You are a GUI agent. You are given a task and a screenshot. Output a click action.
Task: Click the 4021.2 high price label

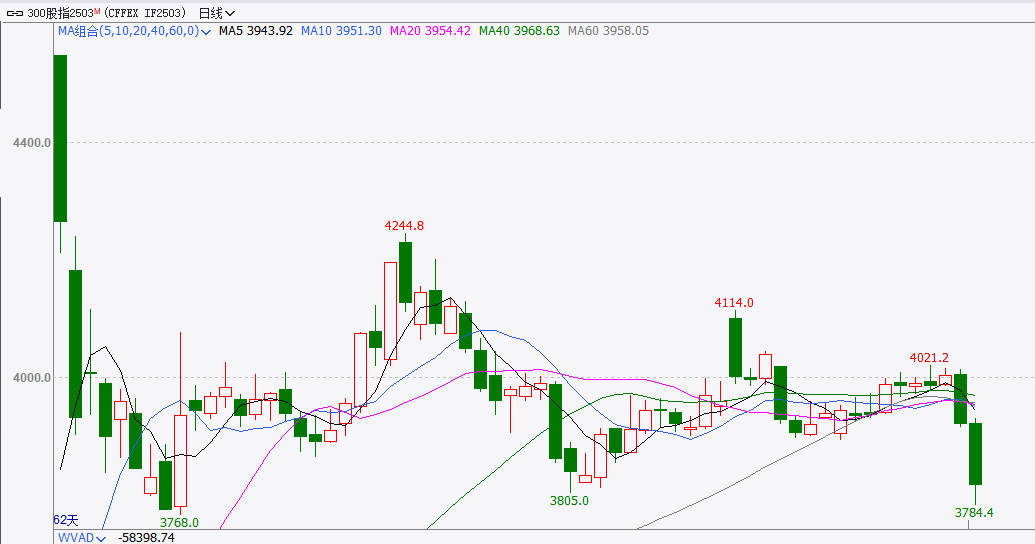[x=929, y=358]
